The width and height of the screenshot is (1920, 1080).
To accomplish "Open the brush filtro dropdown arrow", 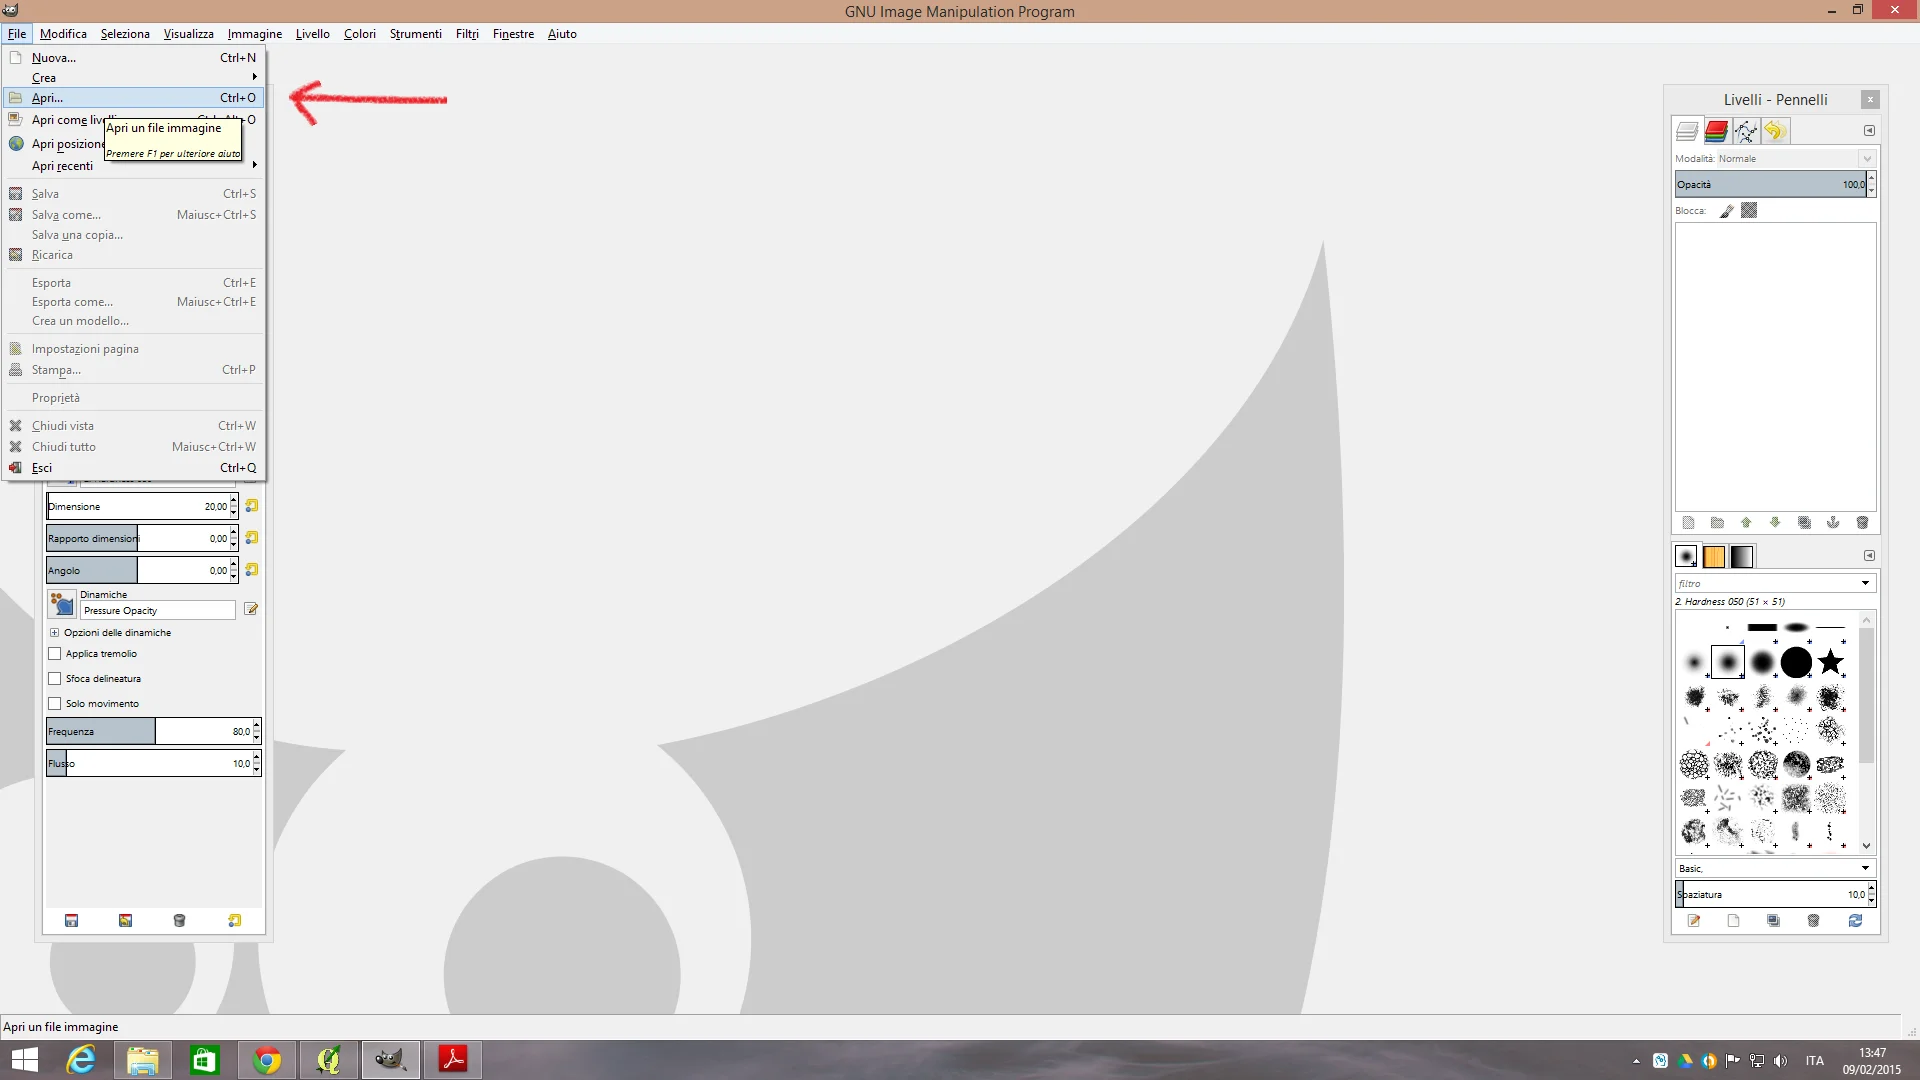I will [1865, 584].
